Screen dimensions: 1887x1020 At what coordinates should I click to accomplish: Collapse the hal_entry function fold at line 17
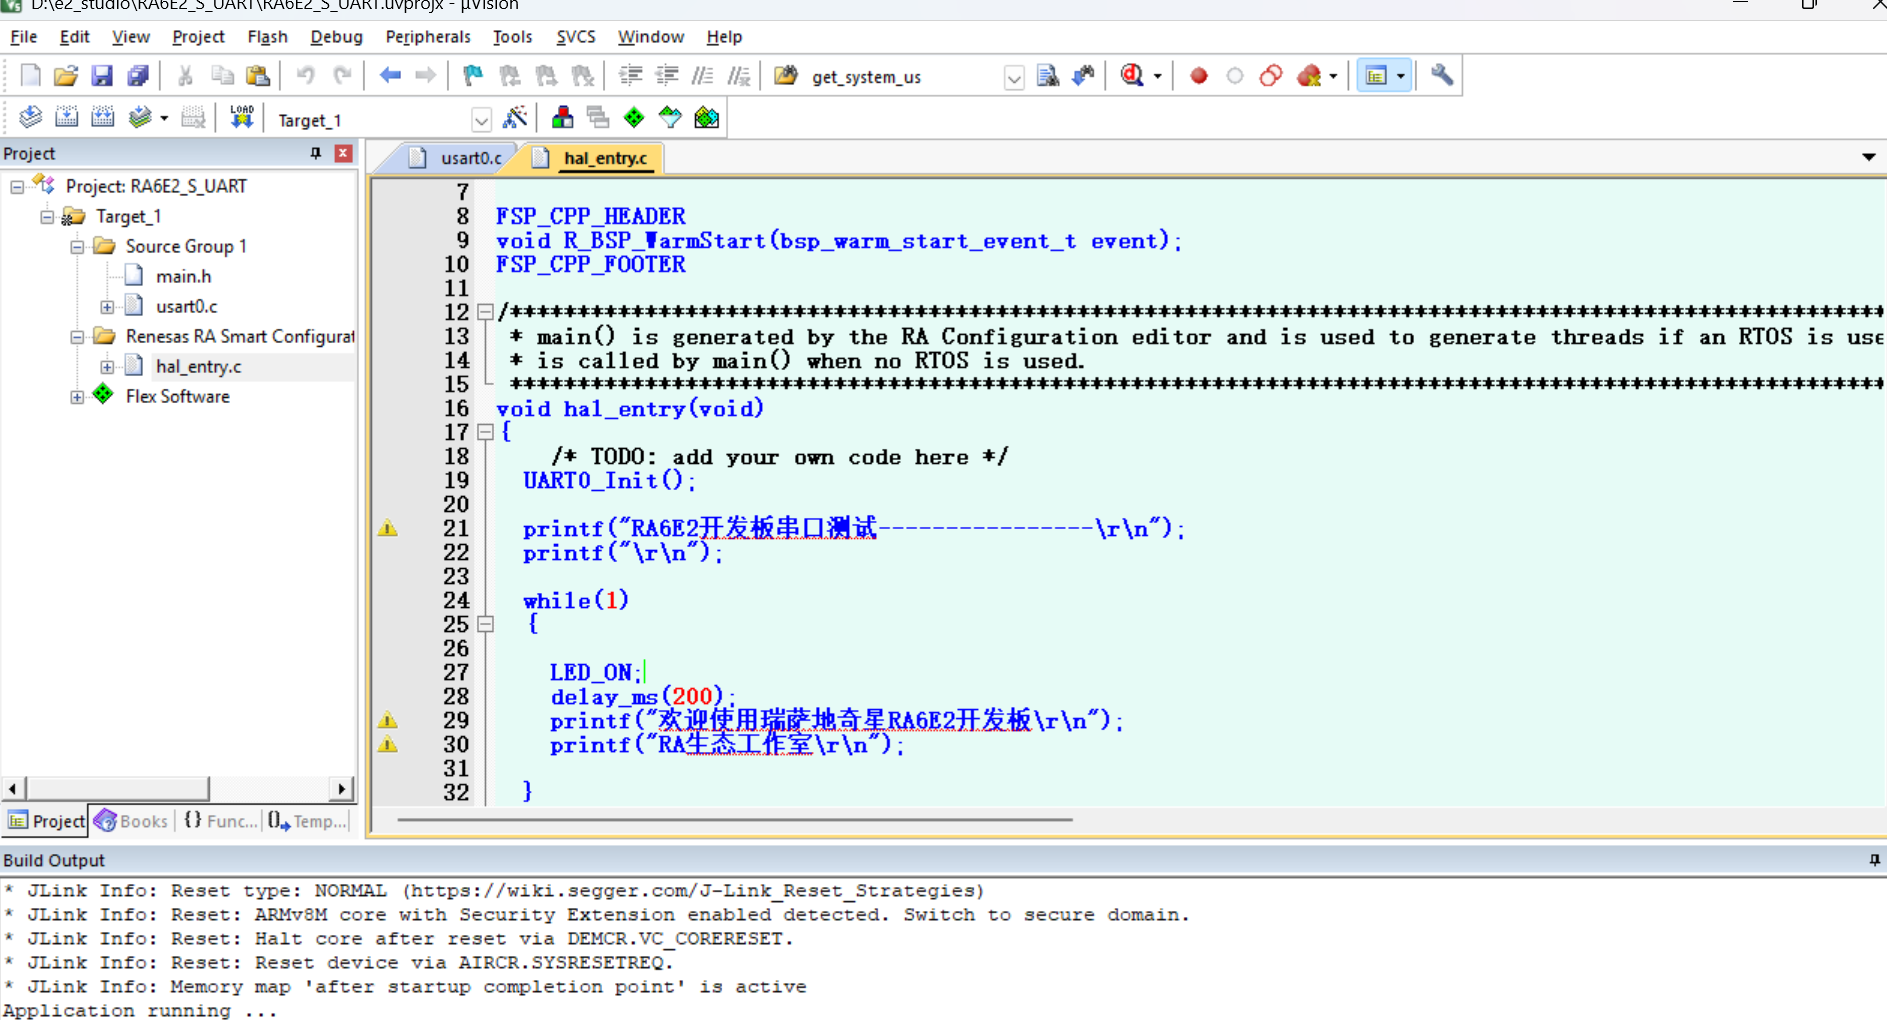coord(485,432)
